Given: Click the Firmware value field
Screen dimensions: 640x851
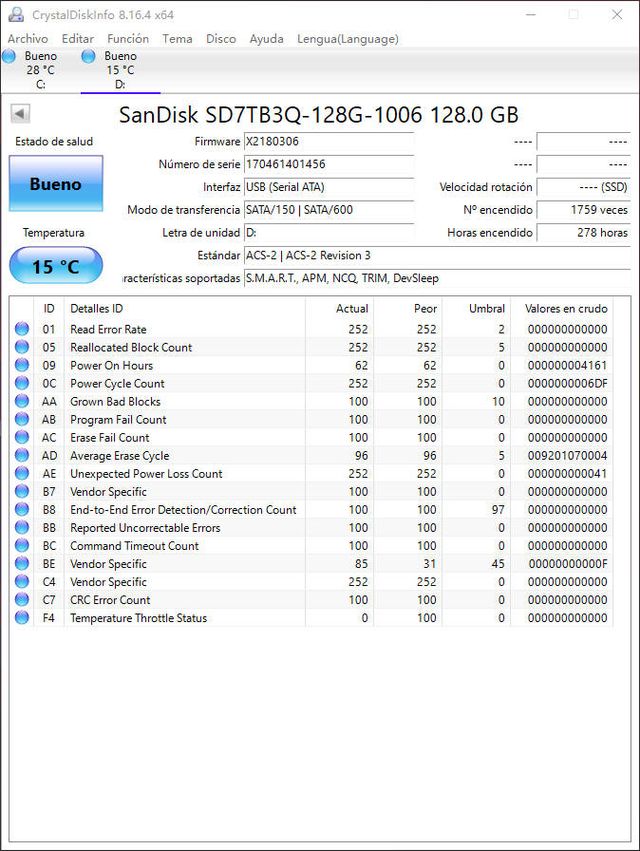Looking at the screenshot, I should click(x=328, y=141).
